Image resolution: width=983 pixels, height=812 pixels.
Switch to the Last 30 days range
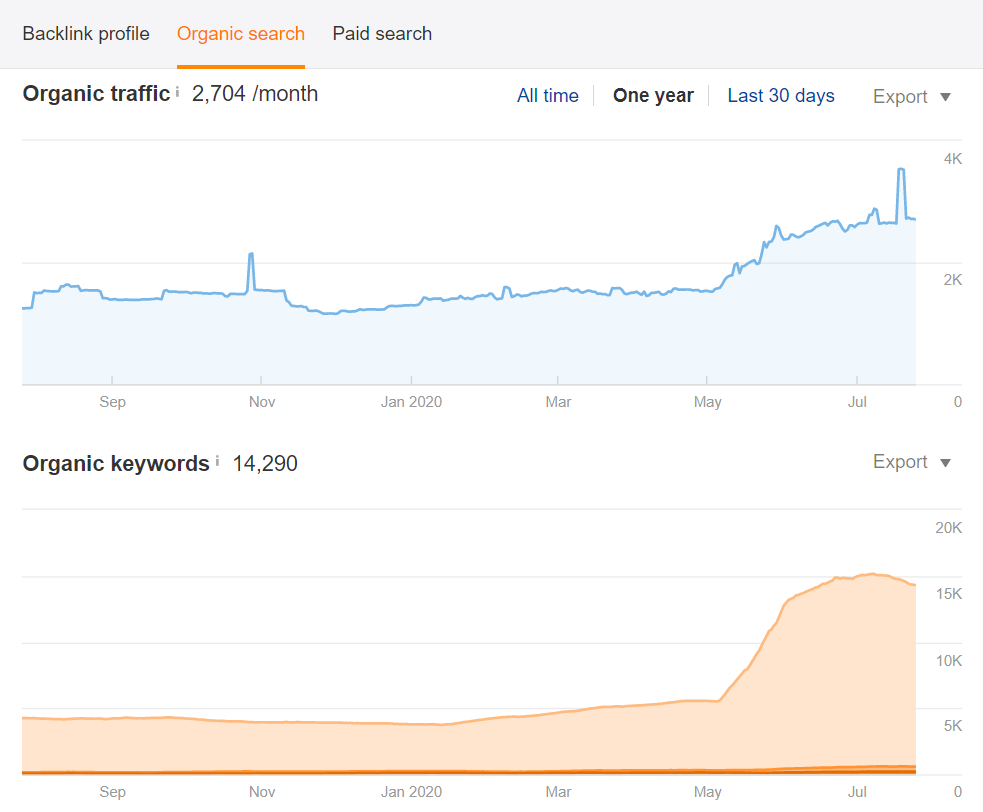click(x=781, y=95)
